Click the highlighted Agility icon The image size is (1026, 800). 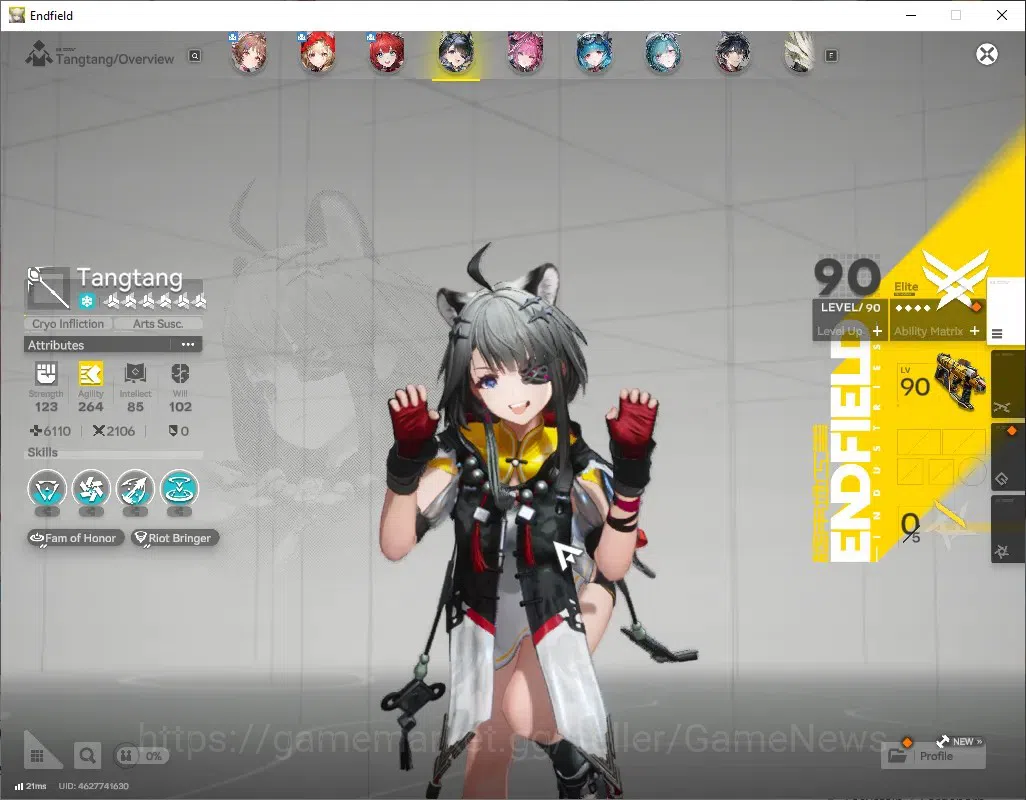pos(90,374)
